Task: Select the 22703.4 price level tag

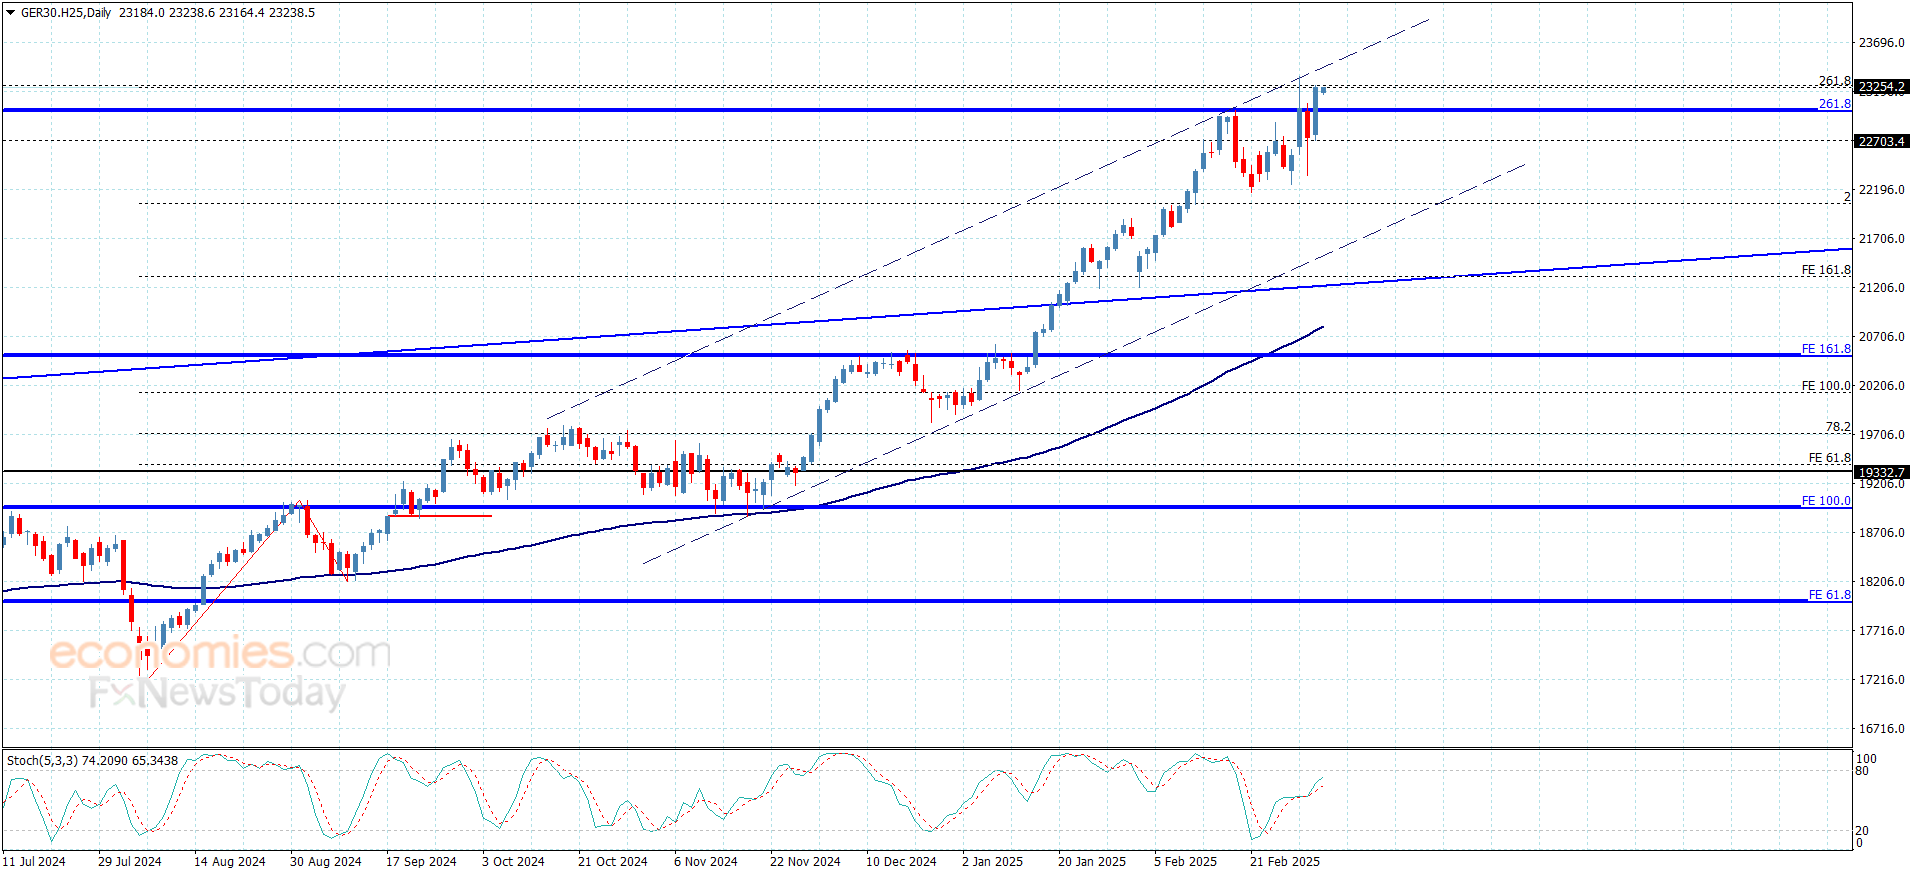Action: pyautogui.click(x=1882, y=141)
